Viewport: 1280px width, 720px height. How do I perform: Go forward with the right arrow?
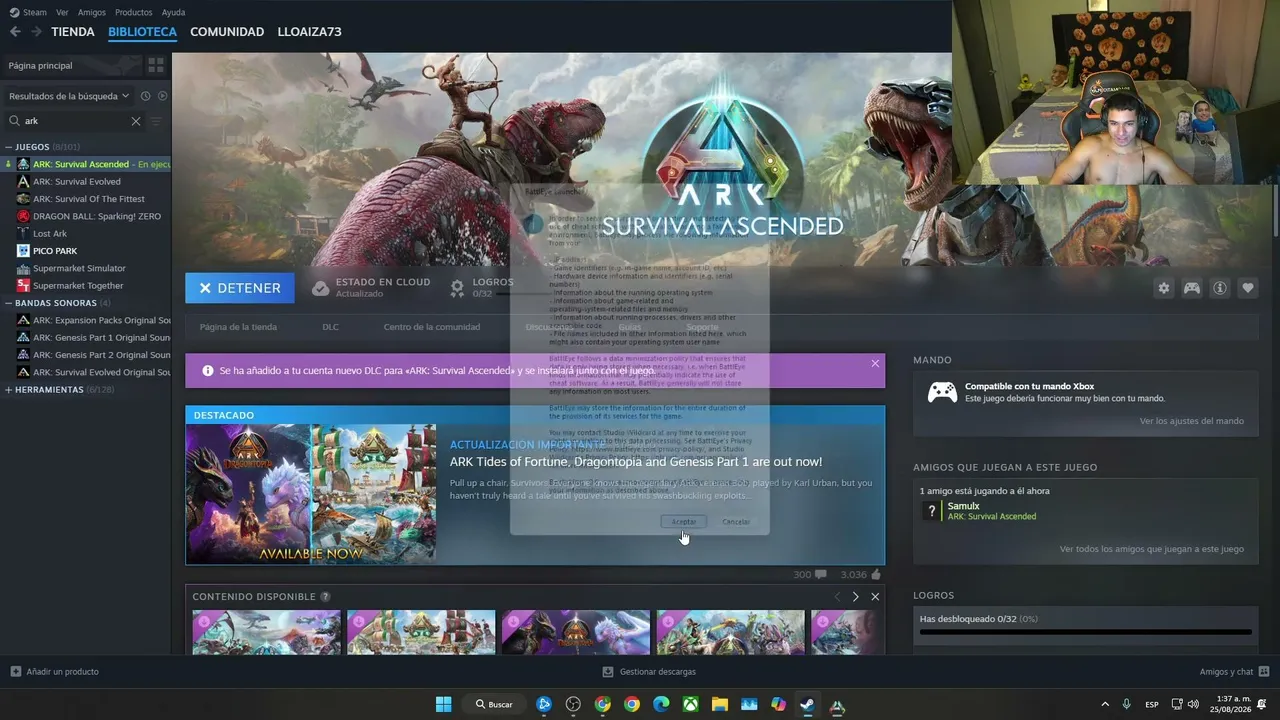[36, 32]
